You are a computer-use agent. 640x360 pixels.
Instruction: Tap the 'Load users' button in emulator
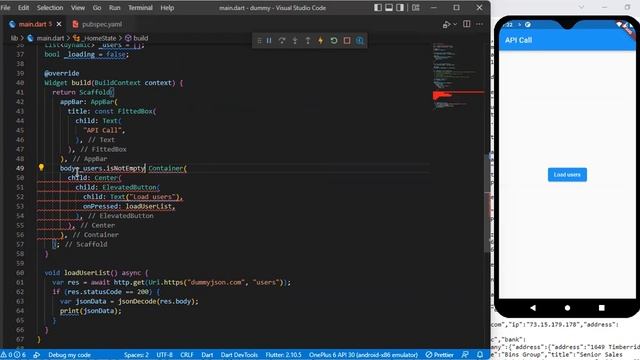point(567,175)
